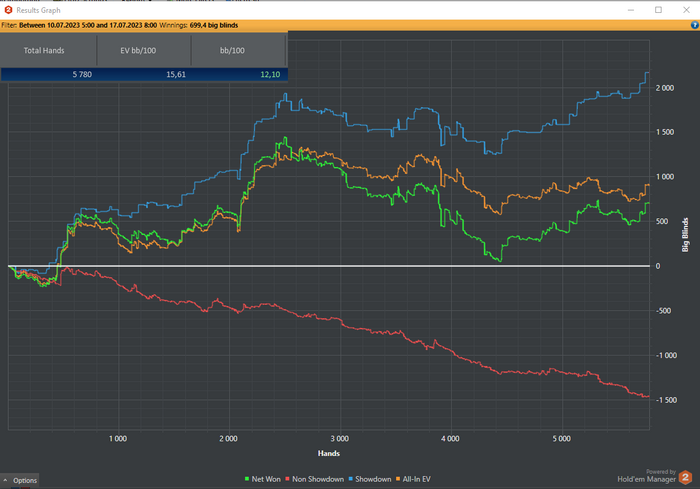Click the Results Graph window app icon
The width and height of the screenshot is (700, 489).
(x=8, y=10)
